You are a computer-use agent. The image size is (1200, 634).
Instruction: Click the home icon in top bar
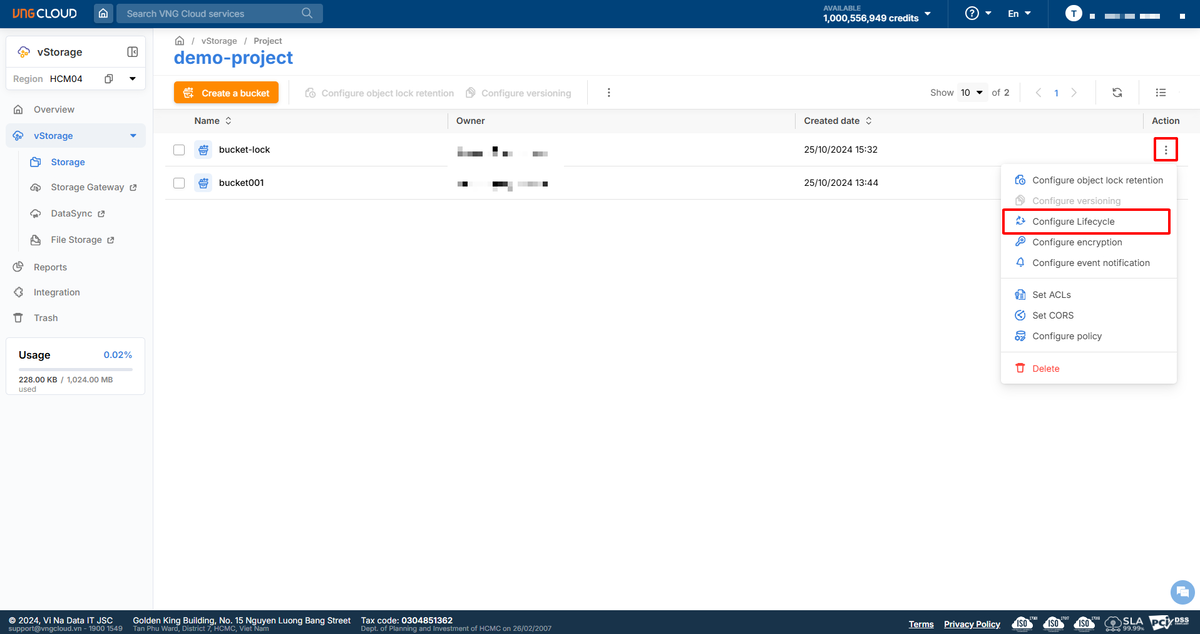tap(103, 14)
